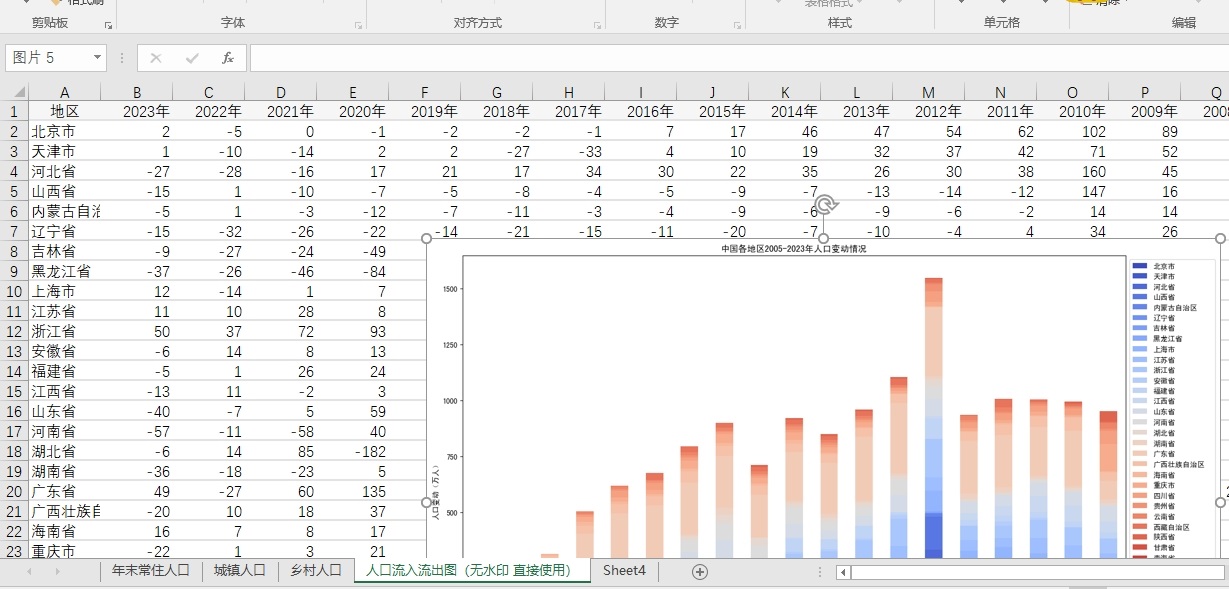The width and height of the screenshot is (1229, 589).
Task: Click the formula bar cancel X icon
Action: click(x=156, y=58)
